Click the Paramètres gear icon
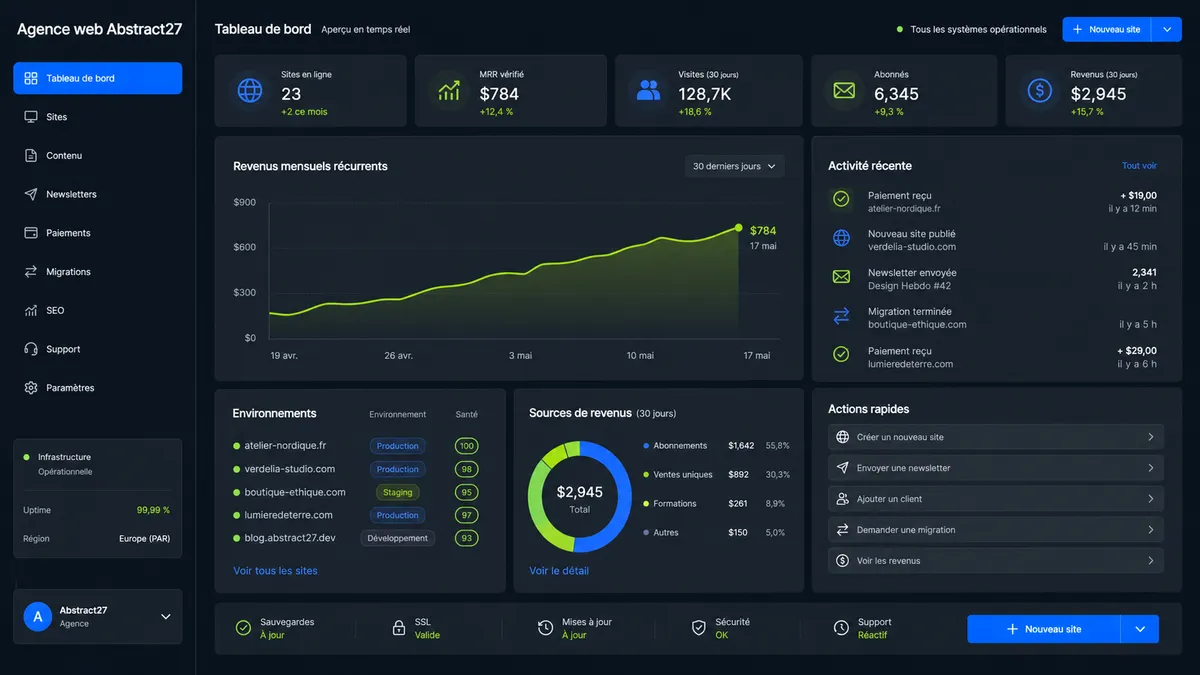 tap(31, 388)
